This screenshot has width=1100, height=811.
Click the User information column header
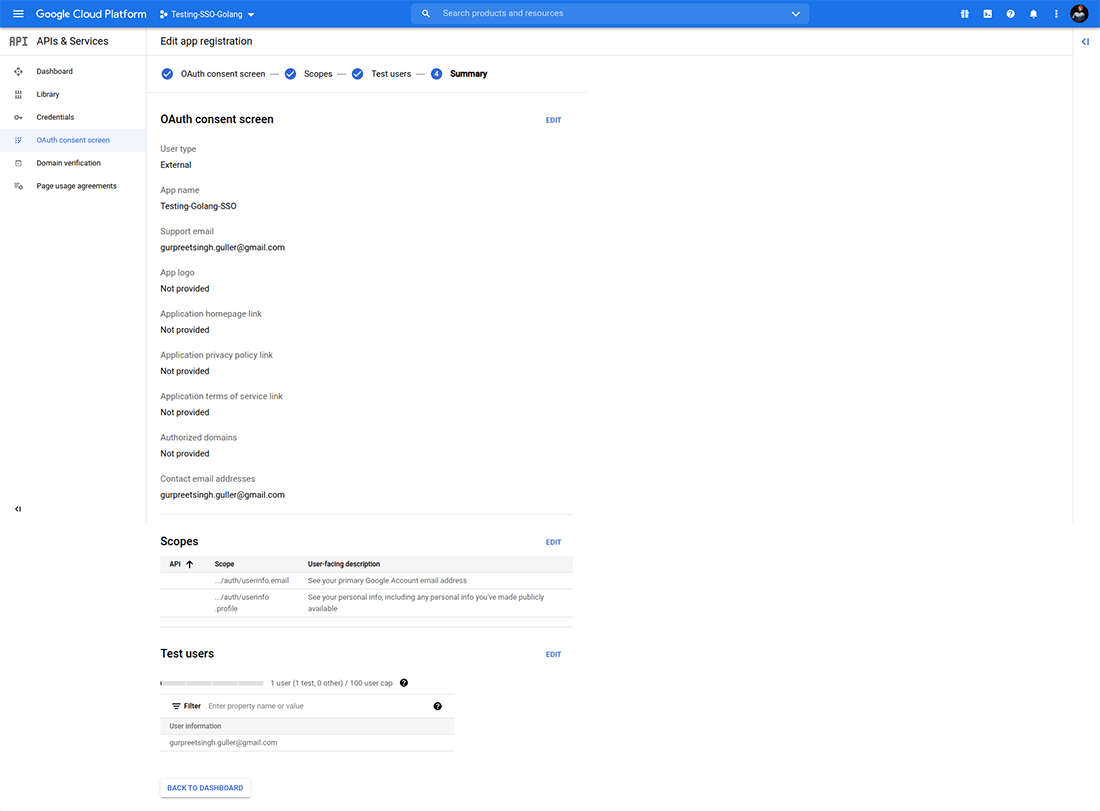[x=195, y=726]
